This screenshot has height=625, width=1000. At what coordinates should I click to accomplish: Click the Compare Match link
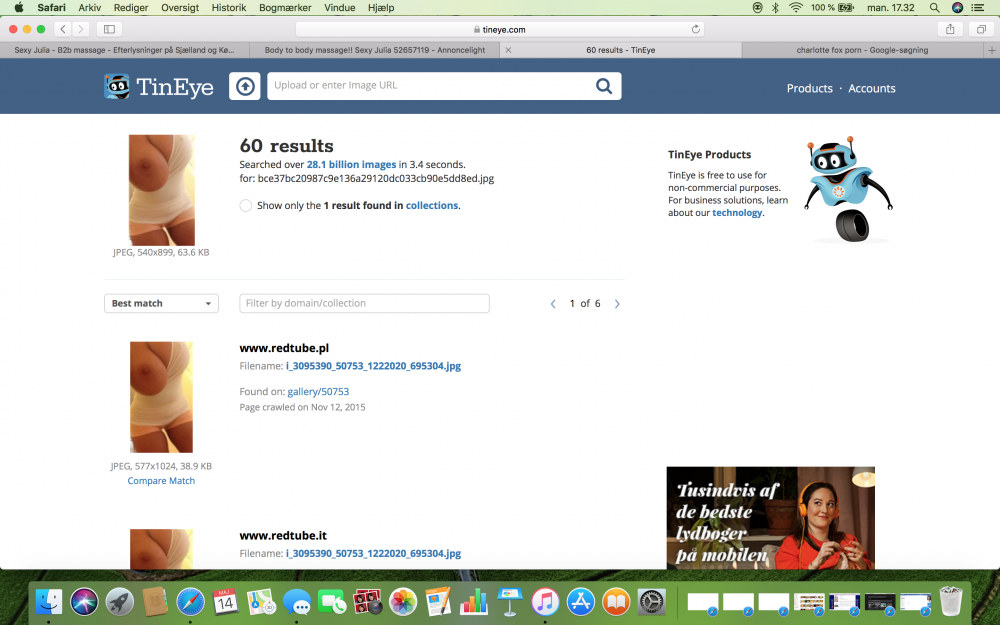[x=161, y=481]
